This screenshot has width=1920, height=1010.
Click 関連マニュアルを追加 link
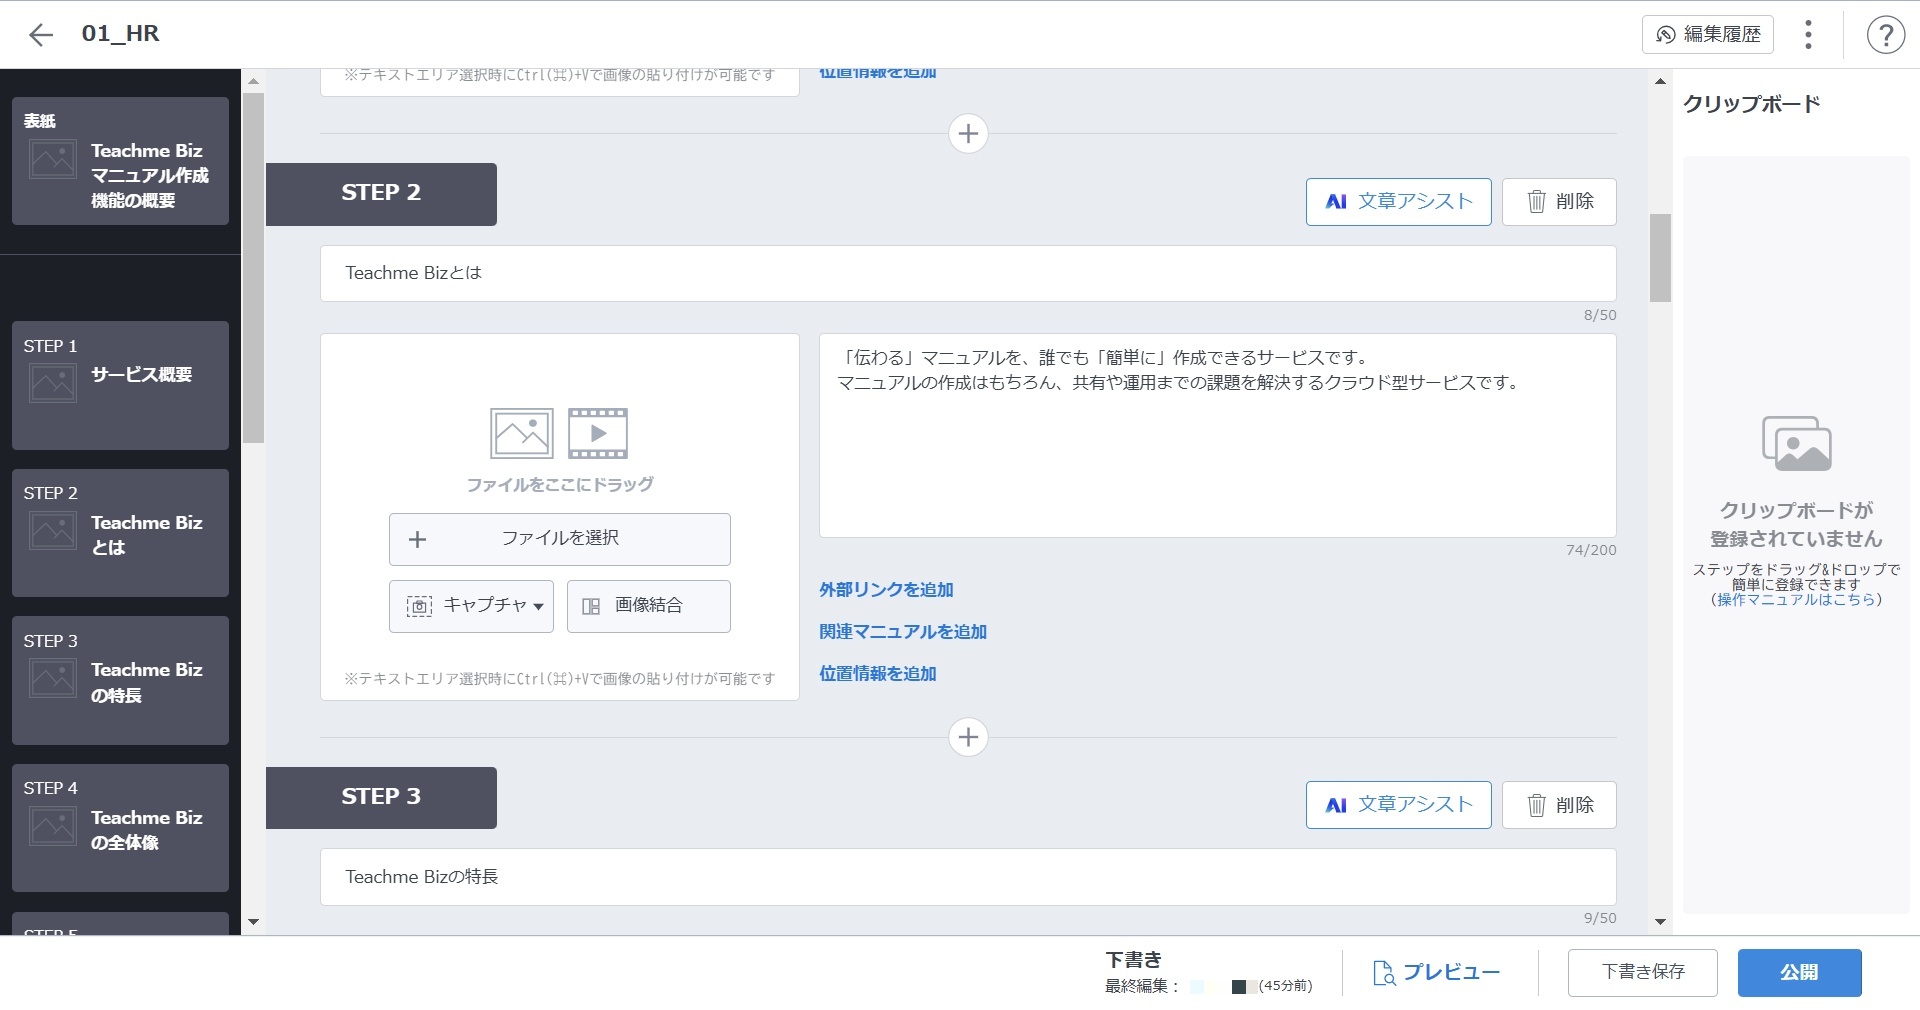pyautogui.click(x=902, y=632)
